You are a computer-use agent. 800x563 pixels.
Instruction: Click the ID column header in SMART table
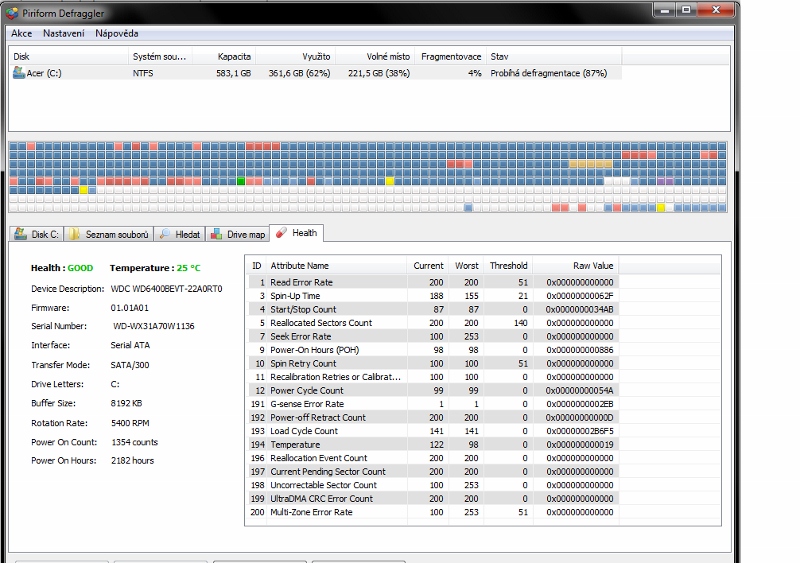tap(257, 266)
